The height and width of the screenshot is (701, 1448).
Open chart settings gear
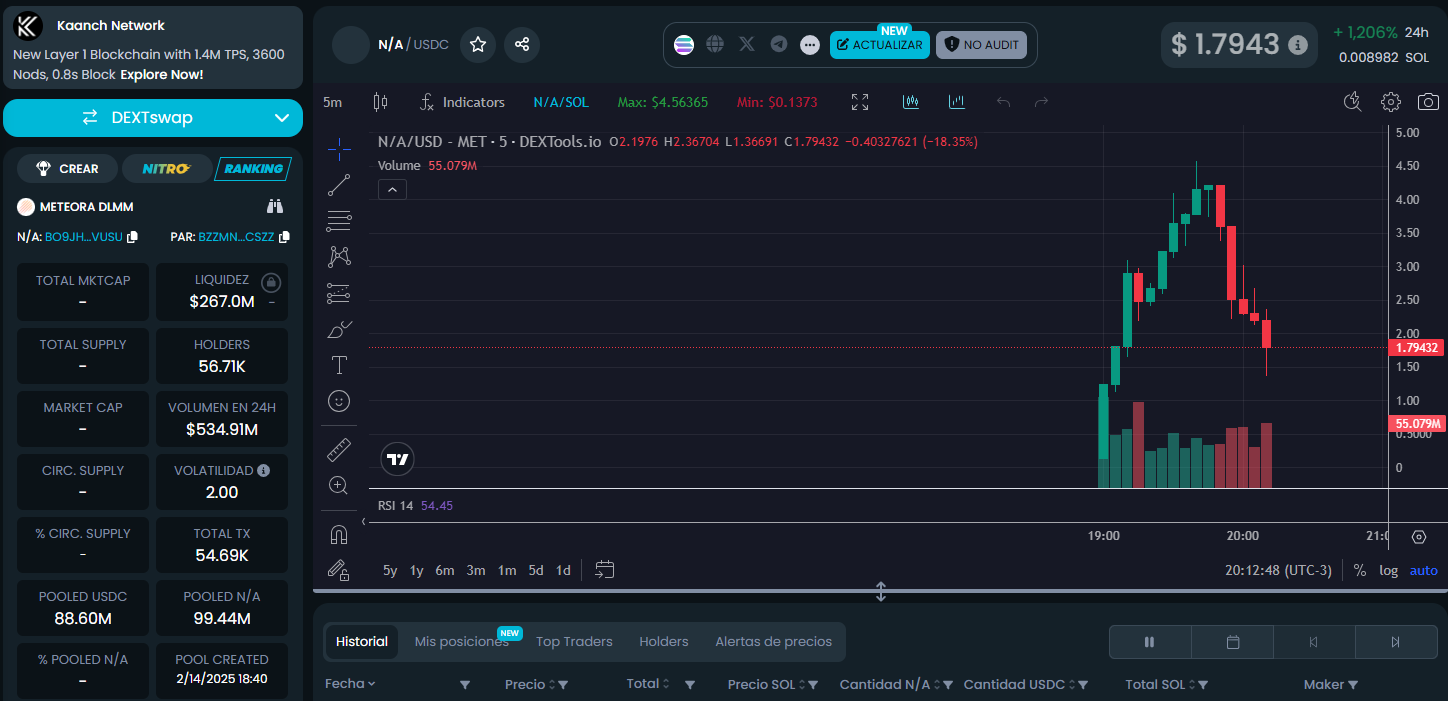tap(1391, 102)
